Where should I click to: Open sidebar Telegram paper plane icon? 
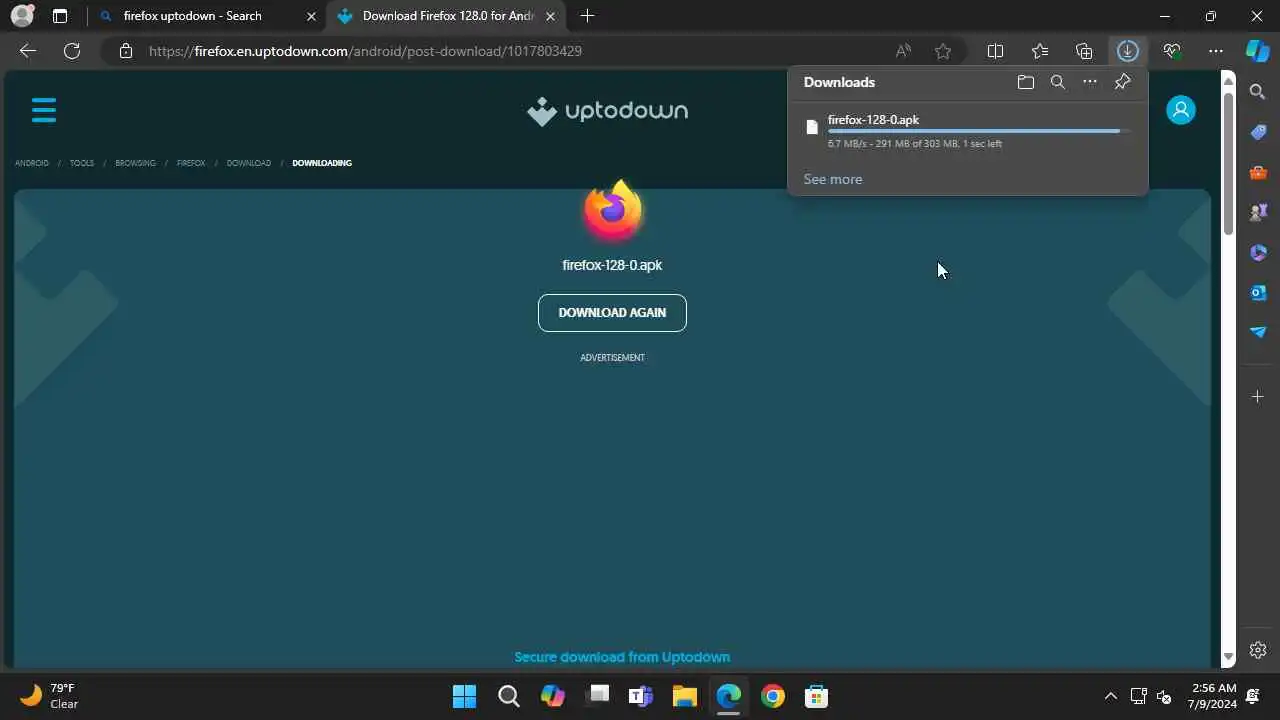(1258, 332)
